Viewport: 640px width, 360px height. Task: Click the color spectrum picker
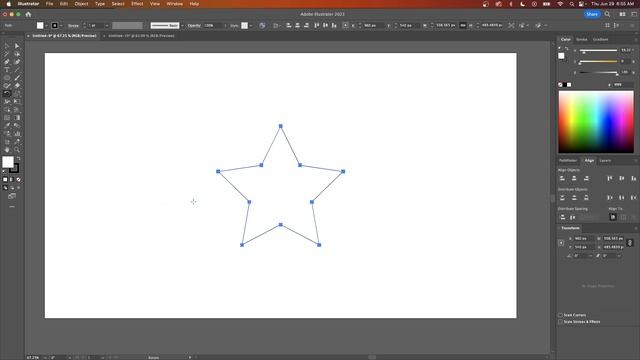point(596,122)
